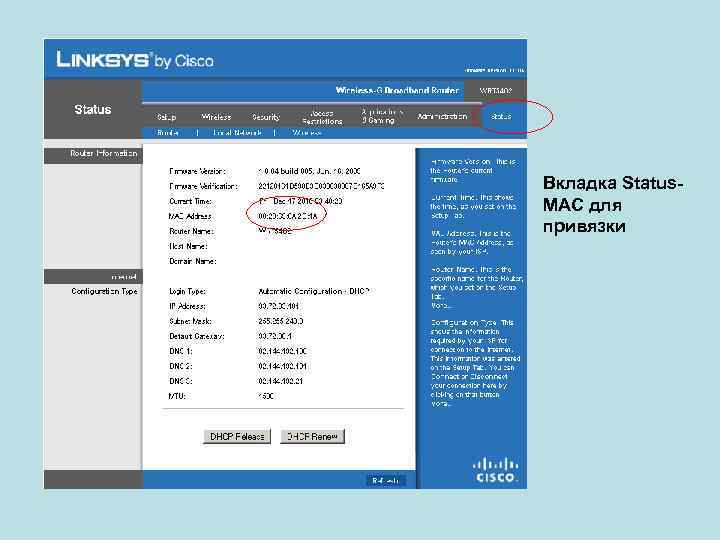The height and width of the screenshot is (540, 720).
Task: Click the Router sub-tab
Action: pos(168,133)
